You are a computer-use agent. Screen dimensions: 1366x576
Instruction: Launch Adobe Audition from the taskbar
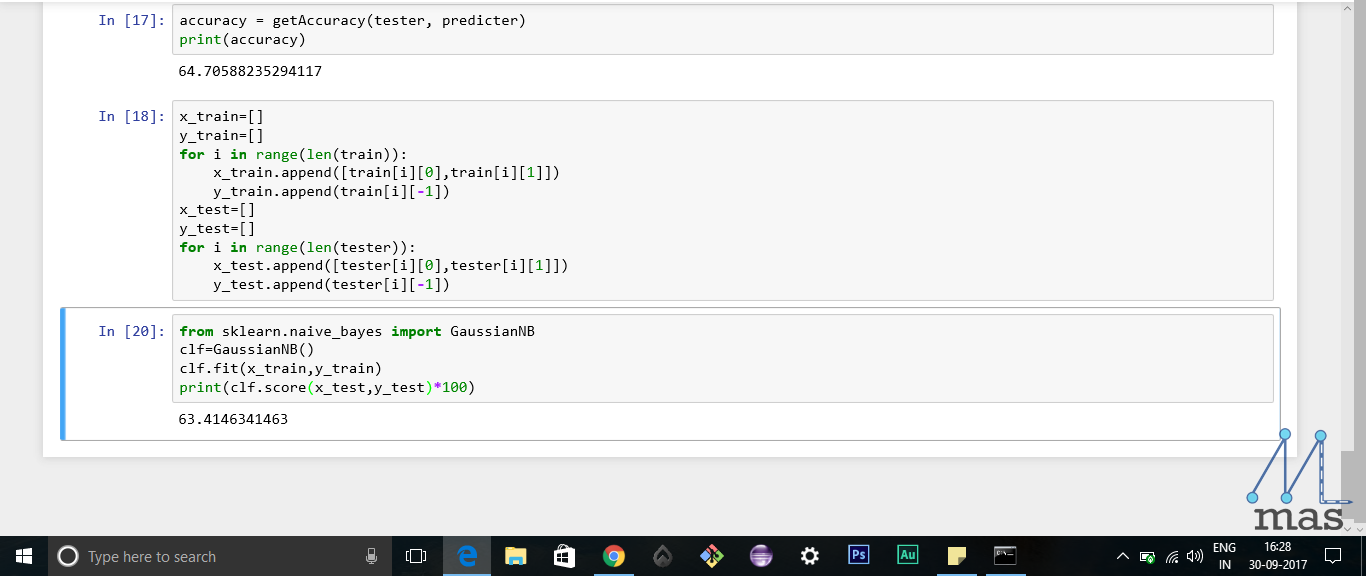click(908, 556)
